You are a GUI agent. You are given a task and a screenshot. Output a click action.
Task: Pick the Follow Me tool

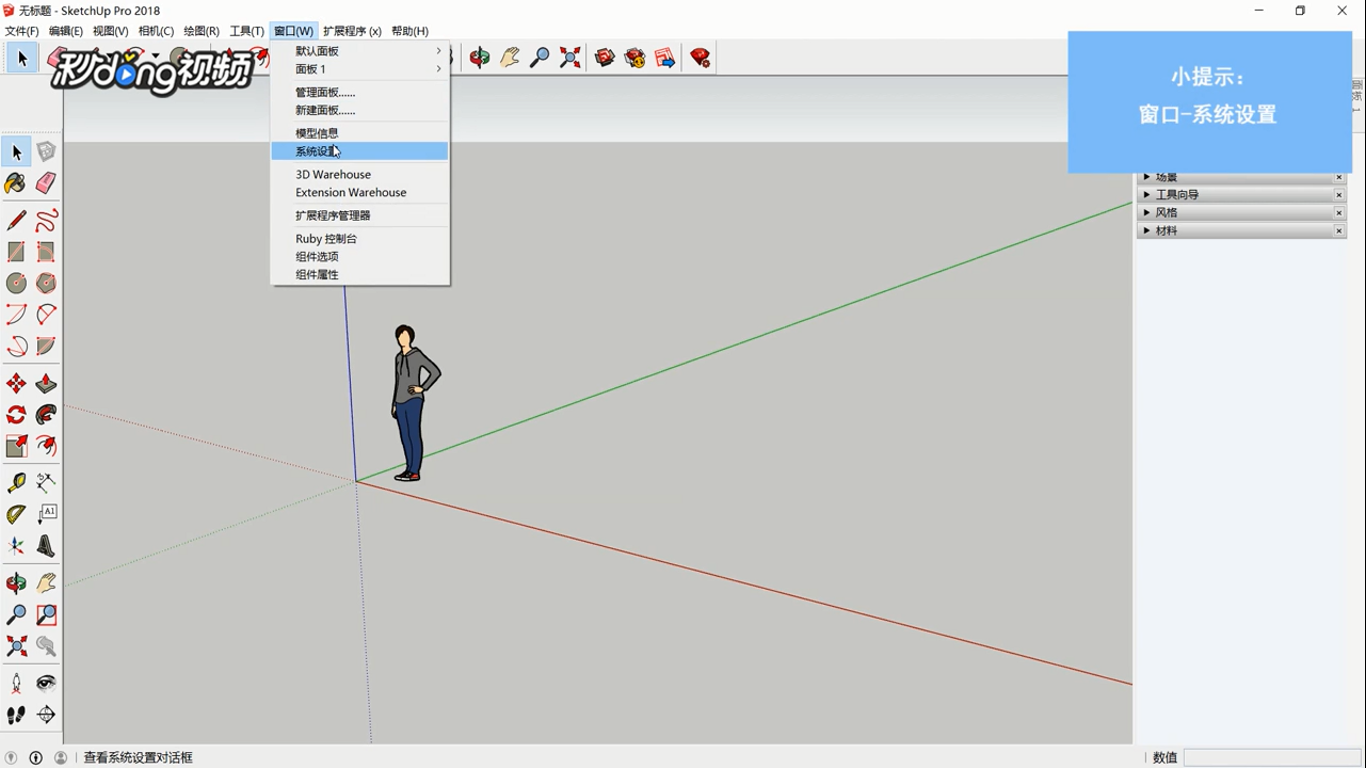(46, 415)
